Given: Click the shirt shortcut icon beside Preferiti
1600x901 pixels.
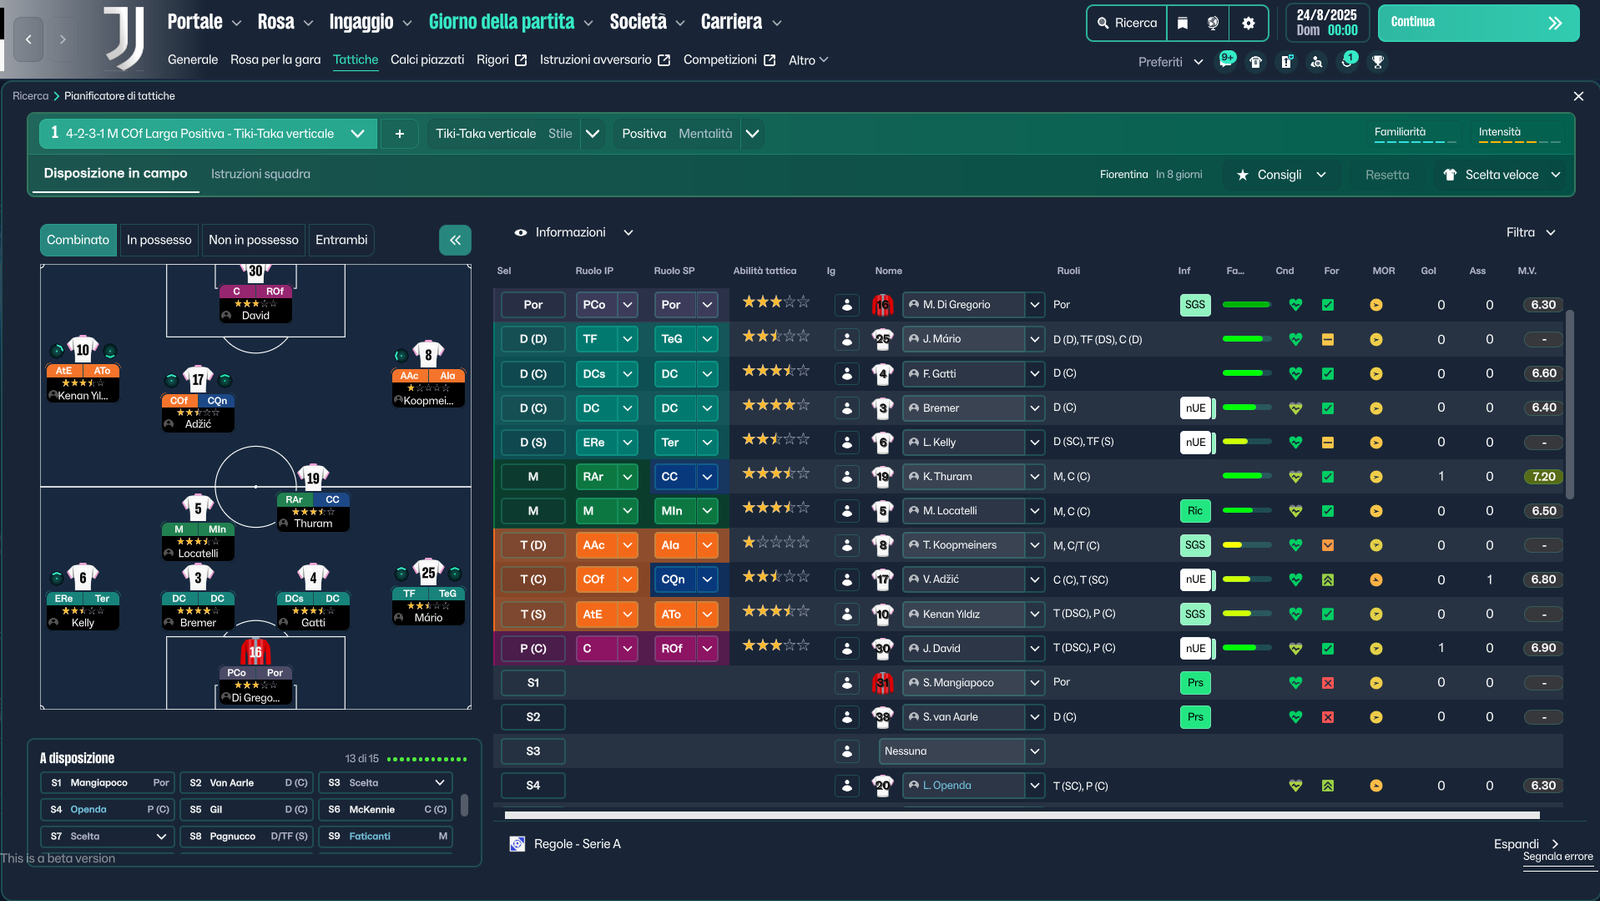Looking at the screenshot, I should coord(1256,62).
